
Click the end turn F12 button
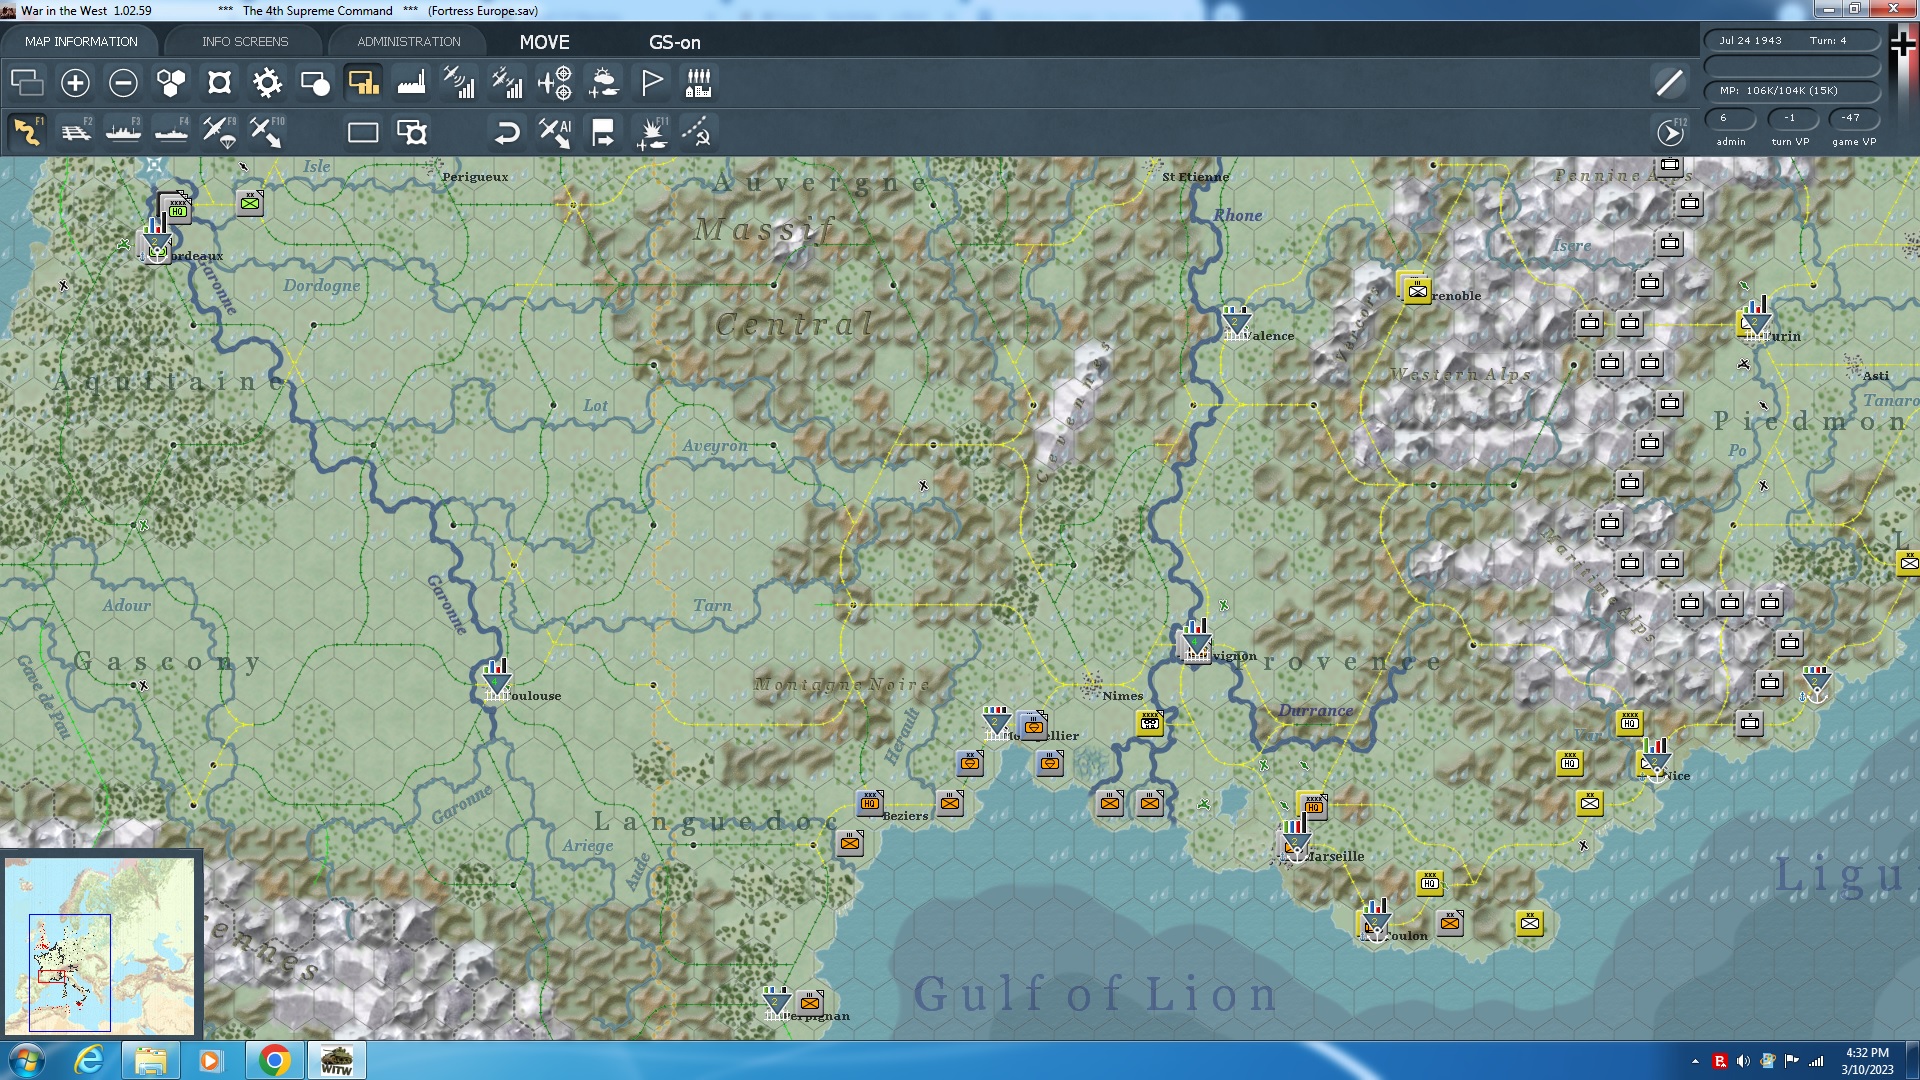(x=1670, y=132)
